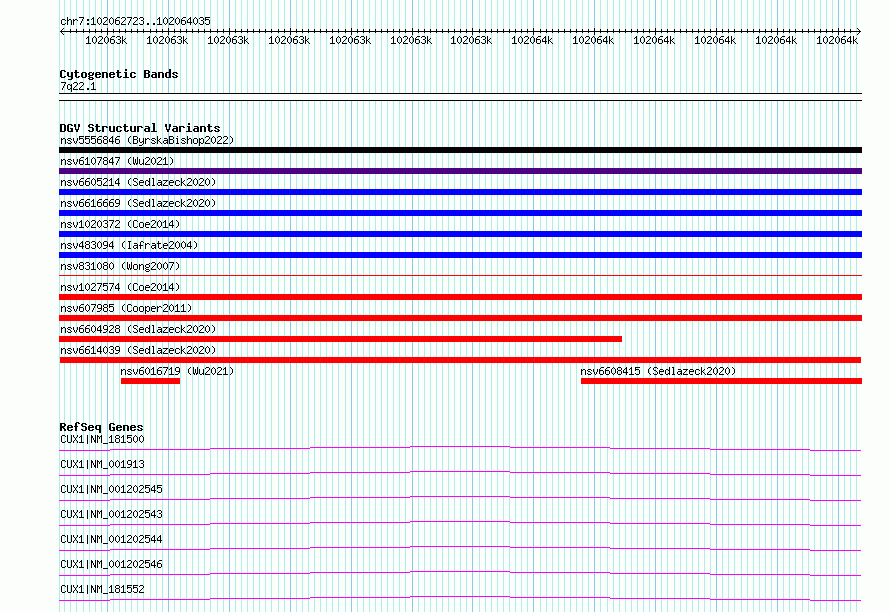Click the RefSeq Genes track title
The width and height of the screenshot is (890, 612).
pos(102,427)
